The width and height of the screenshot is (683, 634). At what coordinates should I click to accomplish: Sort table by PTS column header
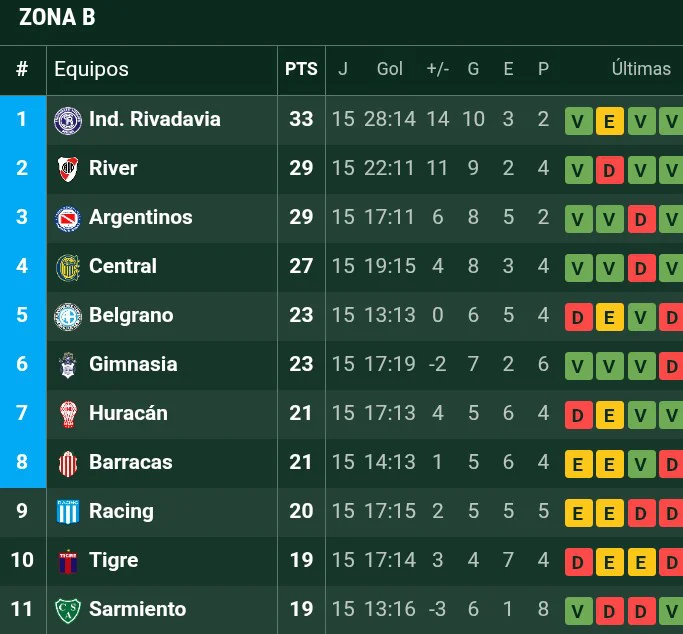(301, 69)
